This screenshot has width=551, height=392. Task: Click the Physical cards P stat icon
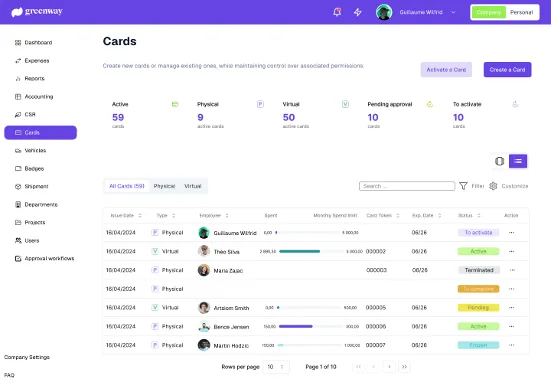pos(260,104)
